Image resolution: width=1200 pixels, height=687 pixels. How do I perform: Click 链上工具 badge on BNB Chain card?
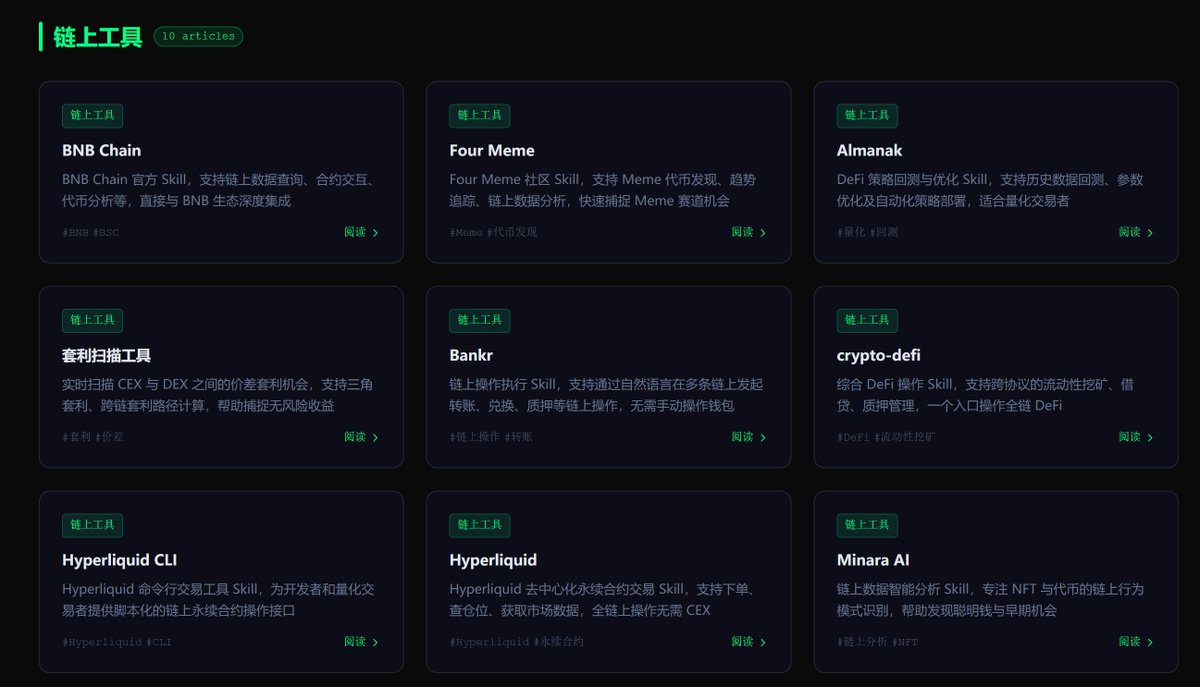[92, 116]
